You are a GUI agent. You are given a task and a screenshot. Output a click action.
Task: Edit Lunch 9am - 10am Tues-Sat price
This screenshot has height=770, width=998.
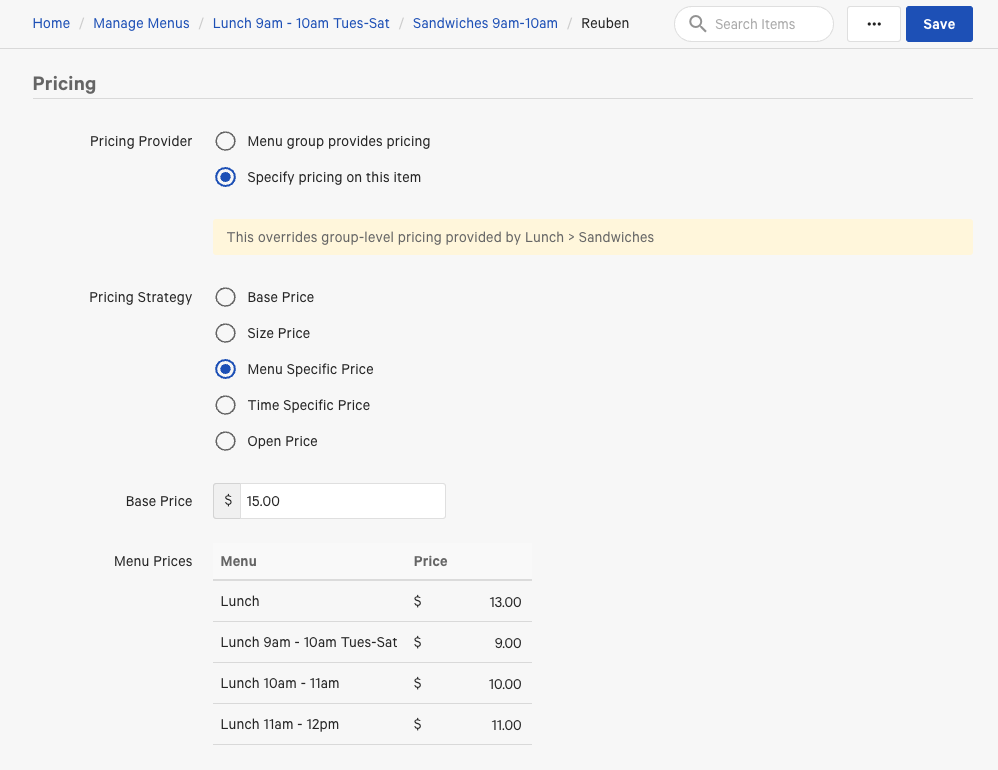coord(507,643)
